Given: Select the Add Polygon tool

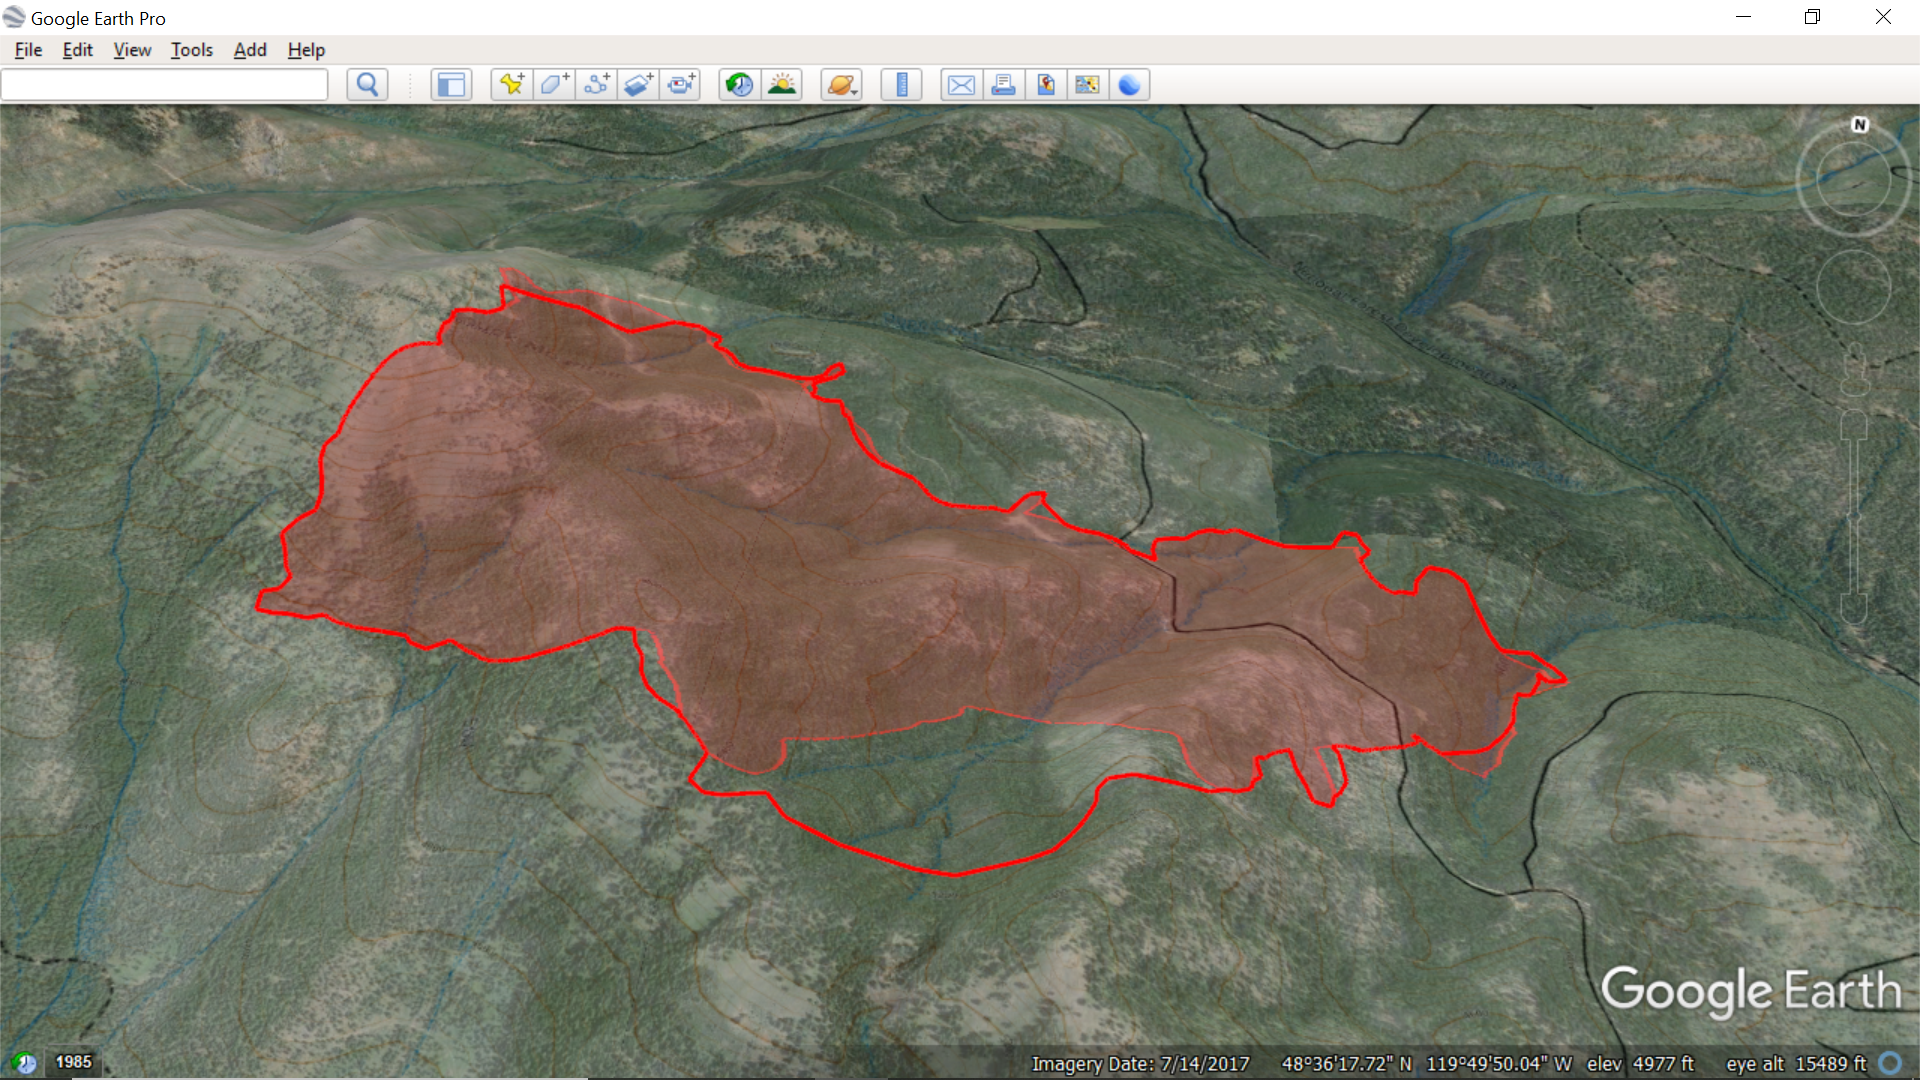Looking at the screenshot, I should 554,85.
